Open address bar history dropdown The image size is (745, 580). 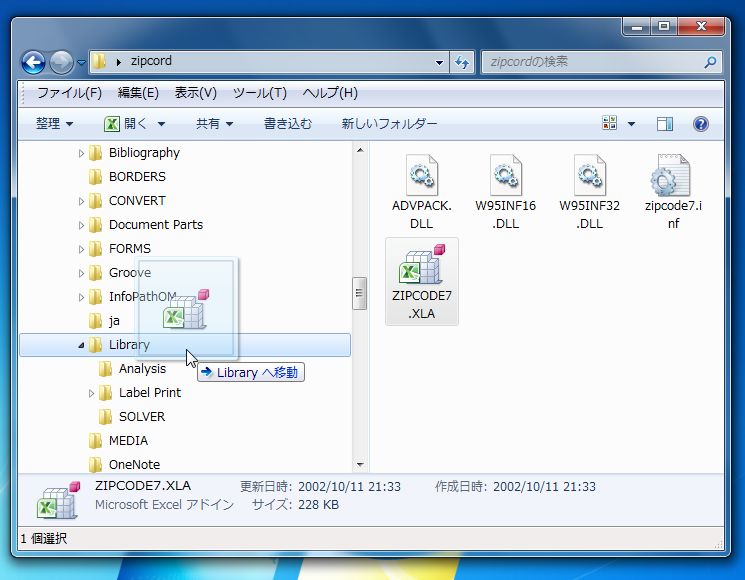click(439, 62)
